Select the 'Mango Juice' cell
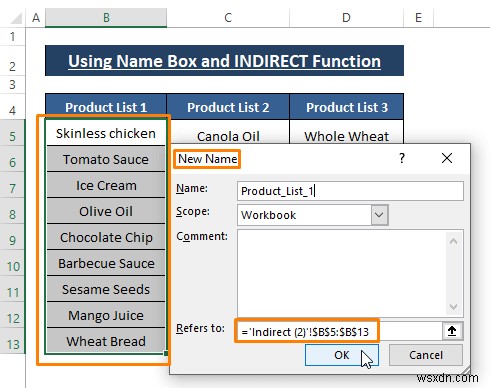490x388 pixels. point(106,315)
